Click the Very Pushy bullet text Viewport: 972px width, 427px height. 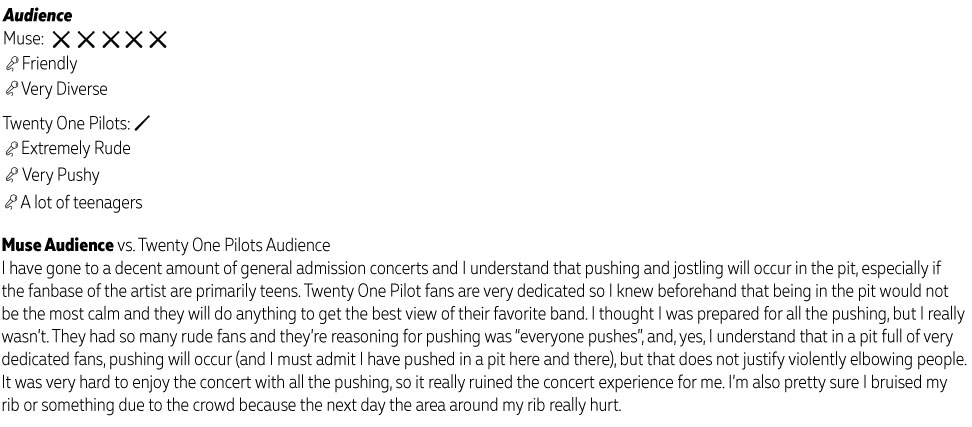click(x=60, y=175)
